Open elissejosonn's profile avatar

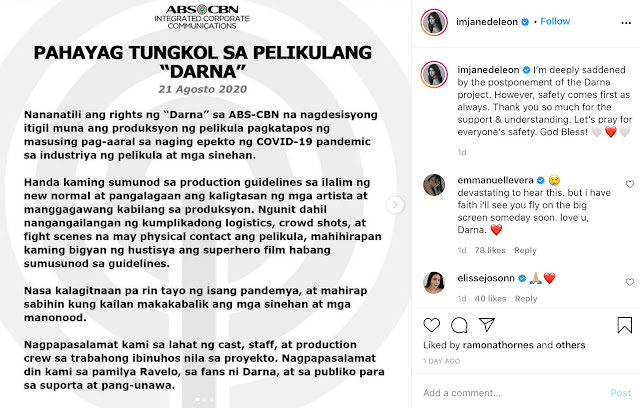(434, 283)
